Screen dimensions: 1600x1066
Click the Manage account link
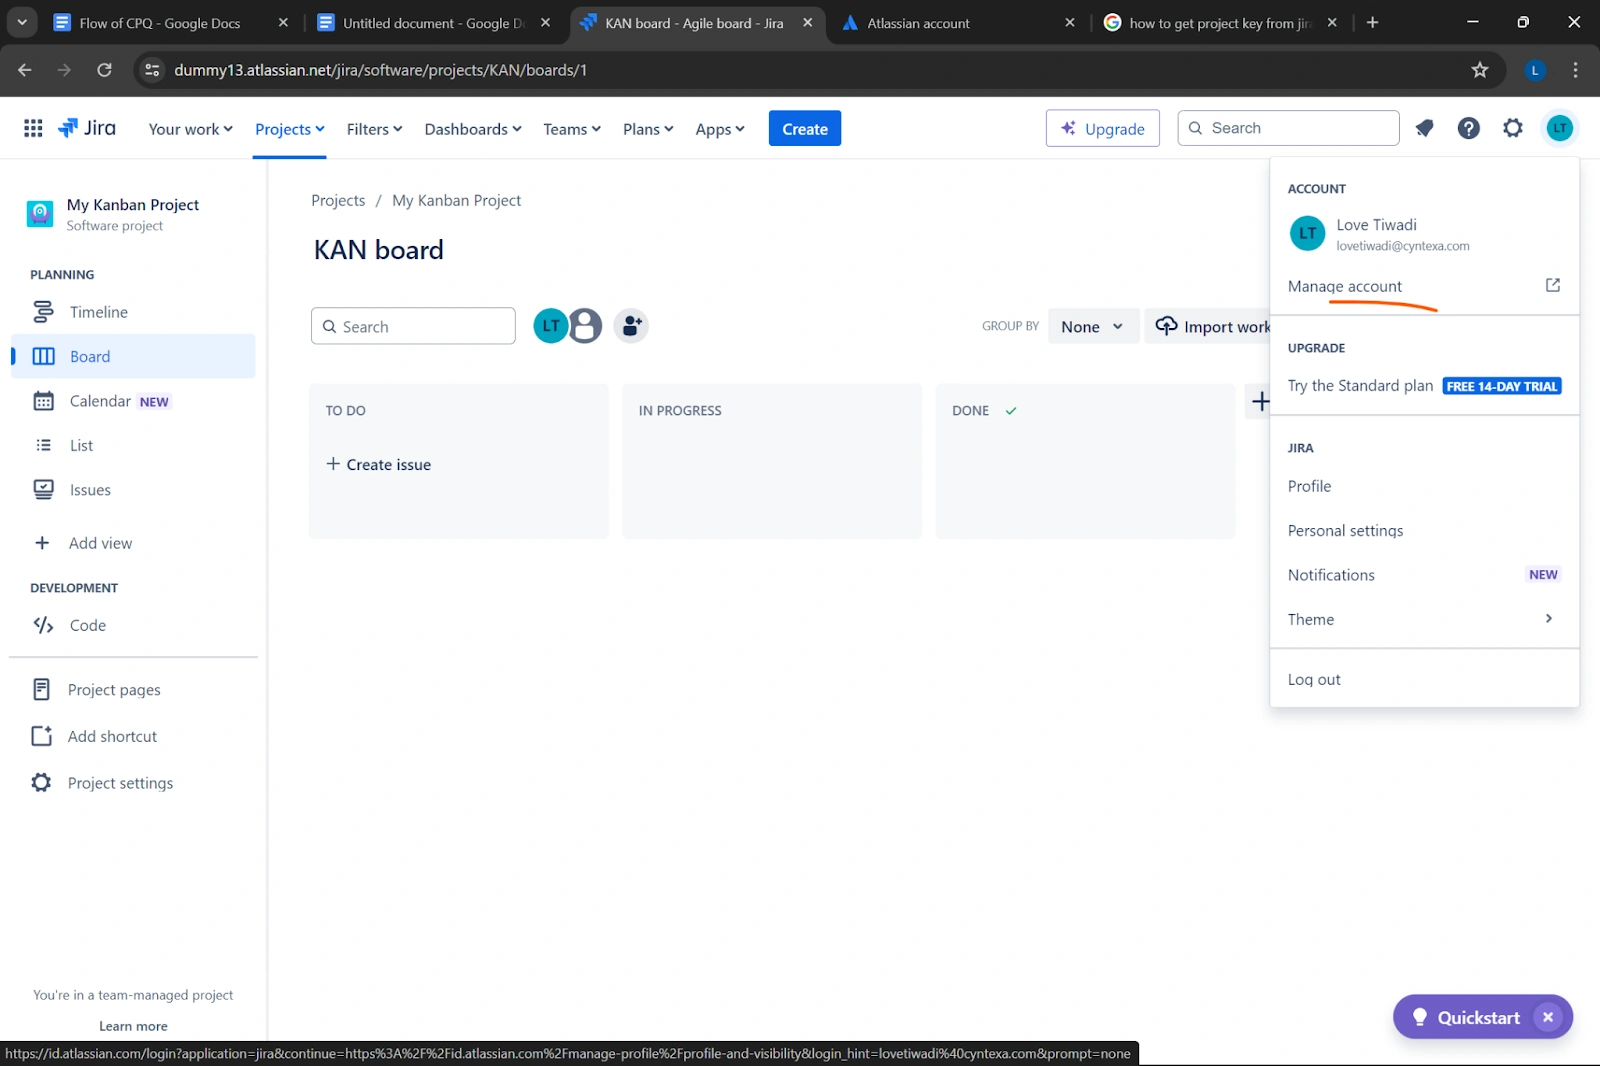coord(1344,286)
